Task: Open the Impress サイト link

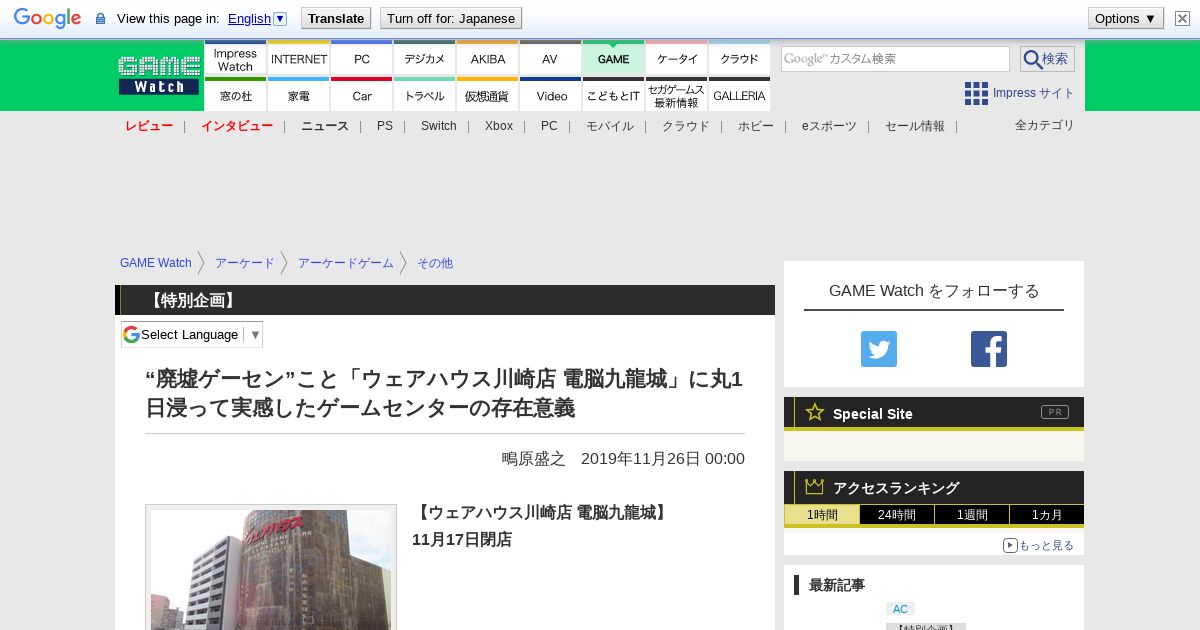Action: click(1033, 93)
